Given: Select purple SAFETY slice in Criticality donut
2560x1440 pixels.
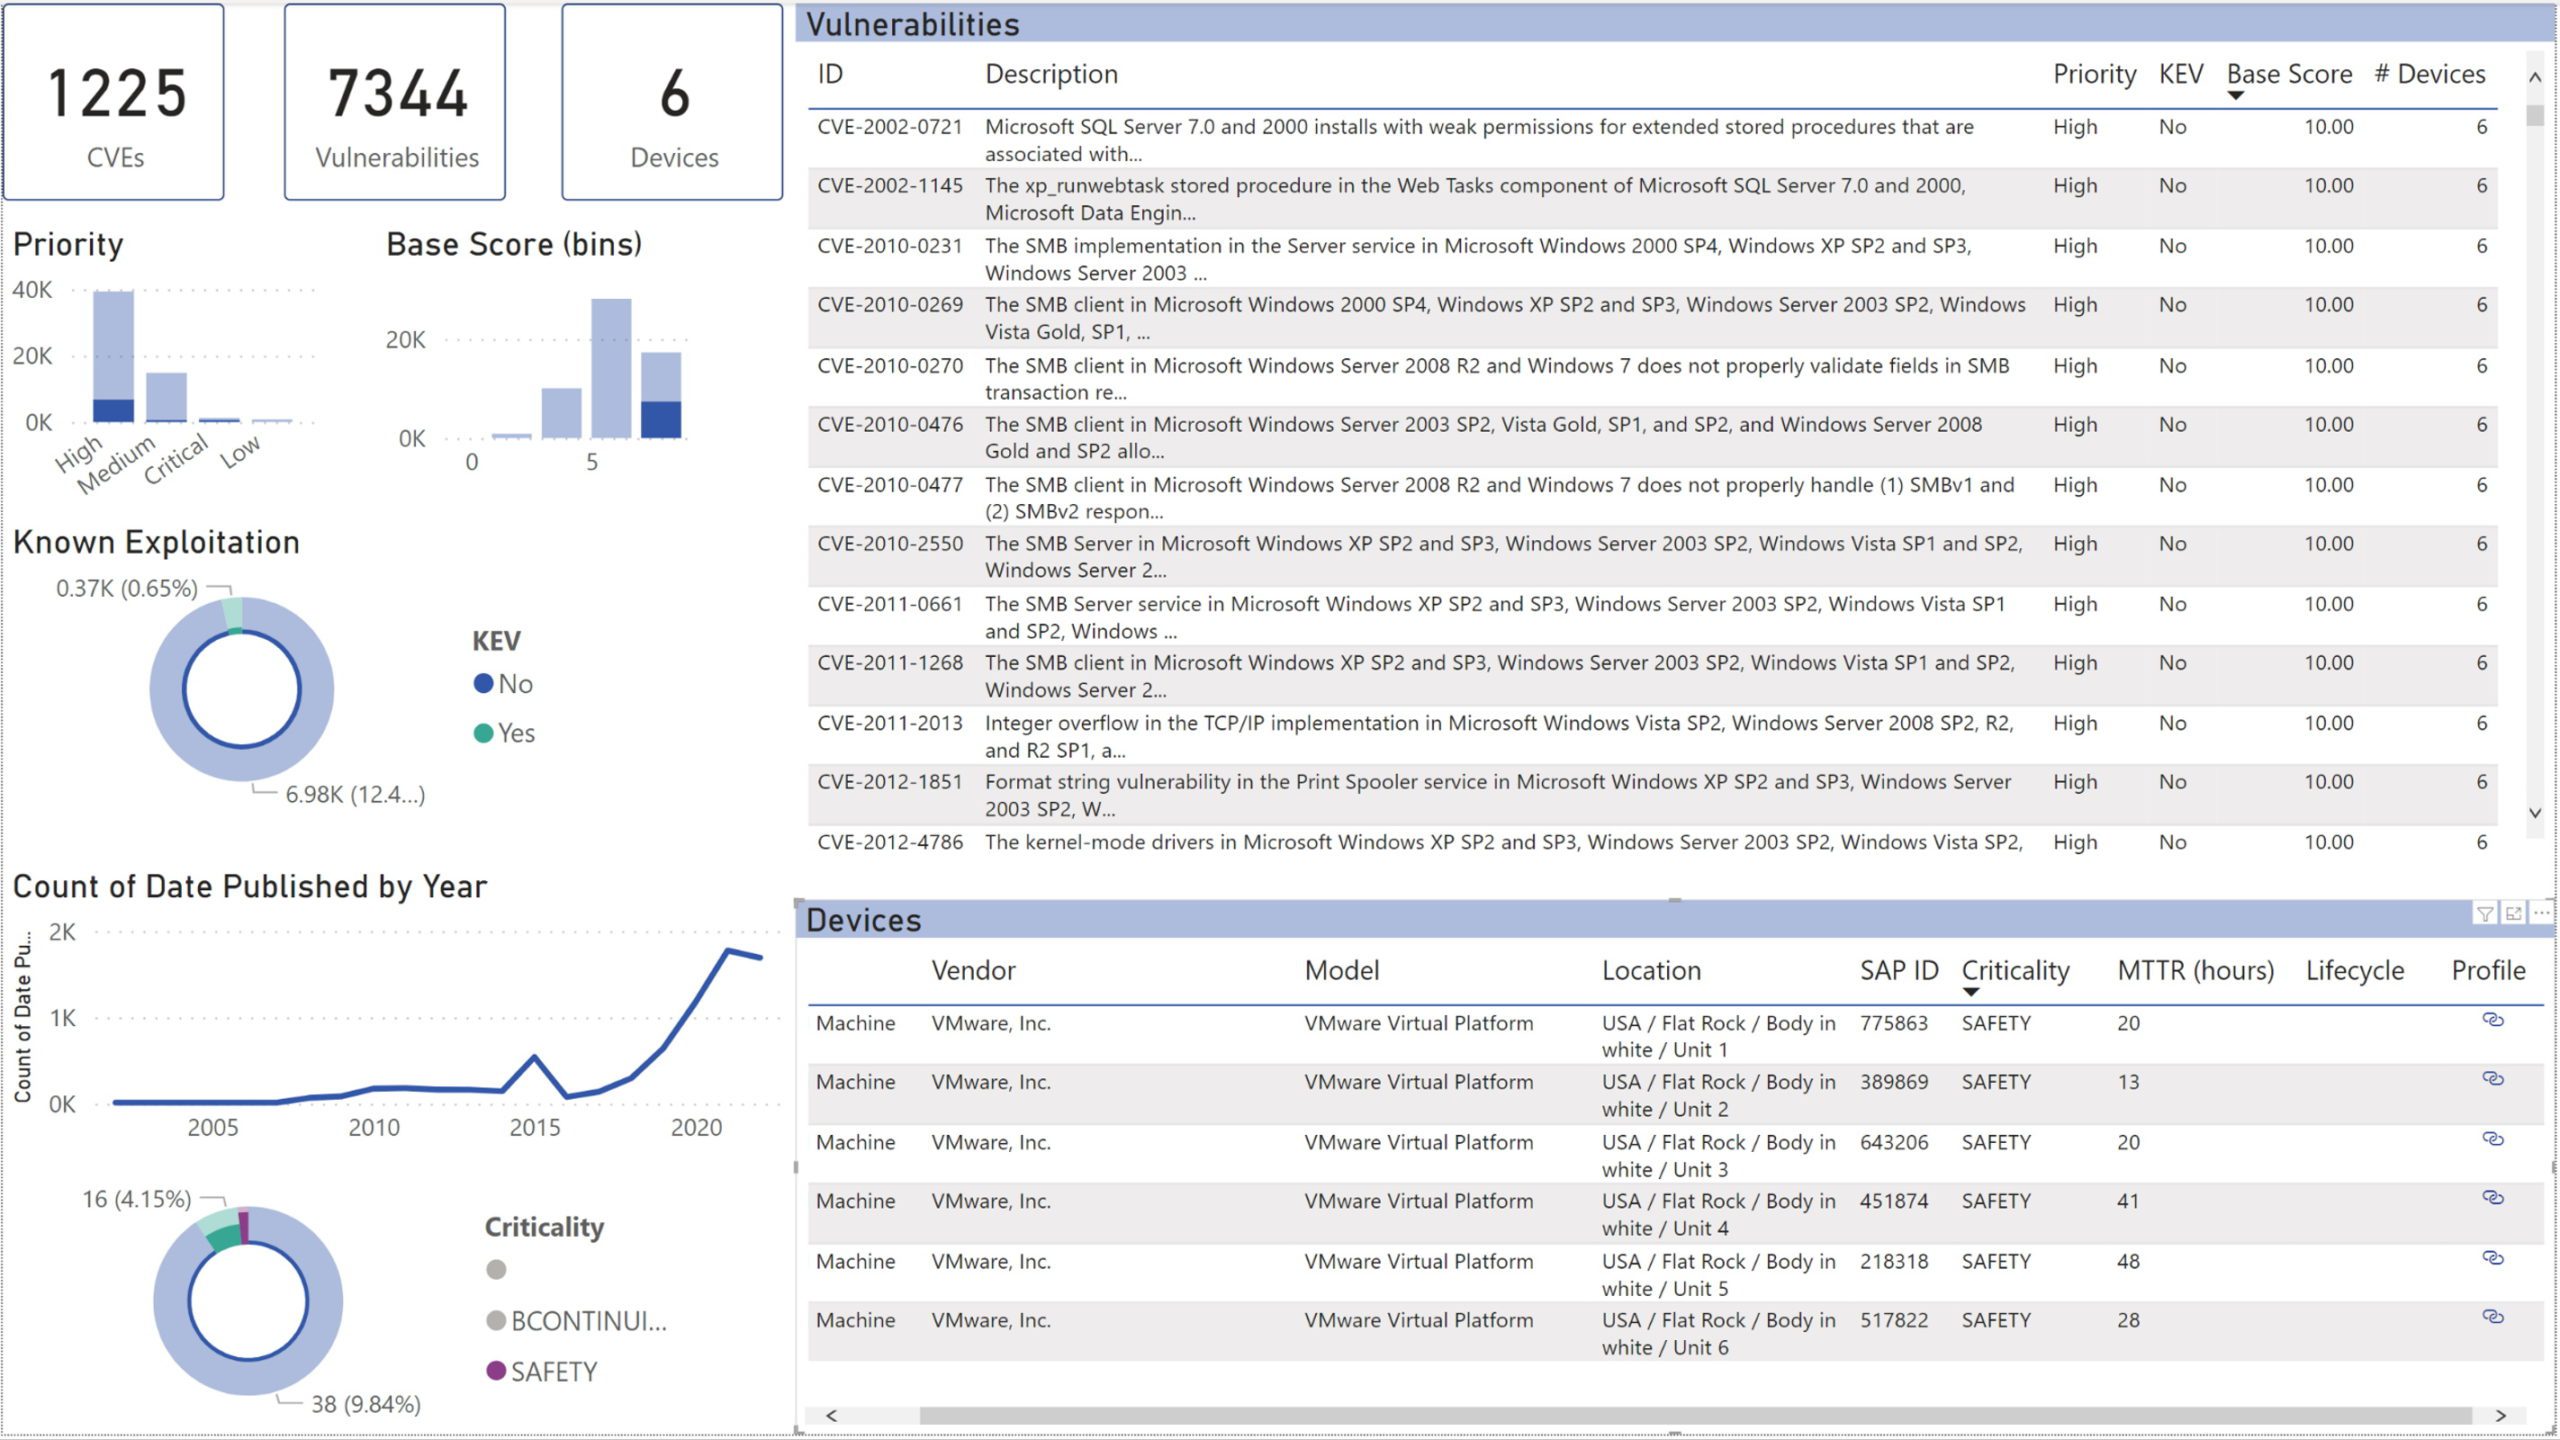Looking at the screenshot, I should coord(243,1226).
